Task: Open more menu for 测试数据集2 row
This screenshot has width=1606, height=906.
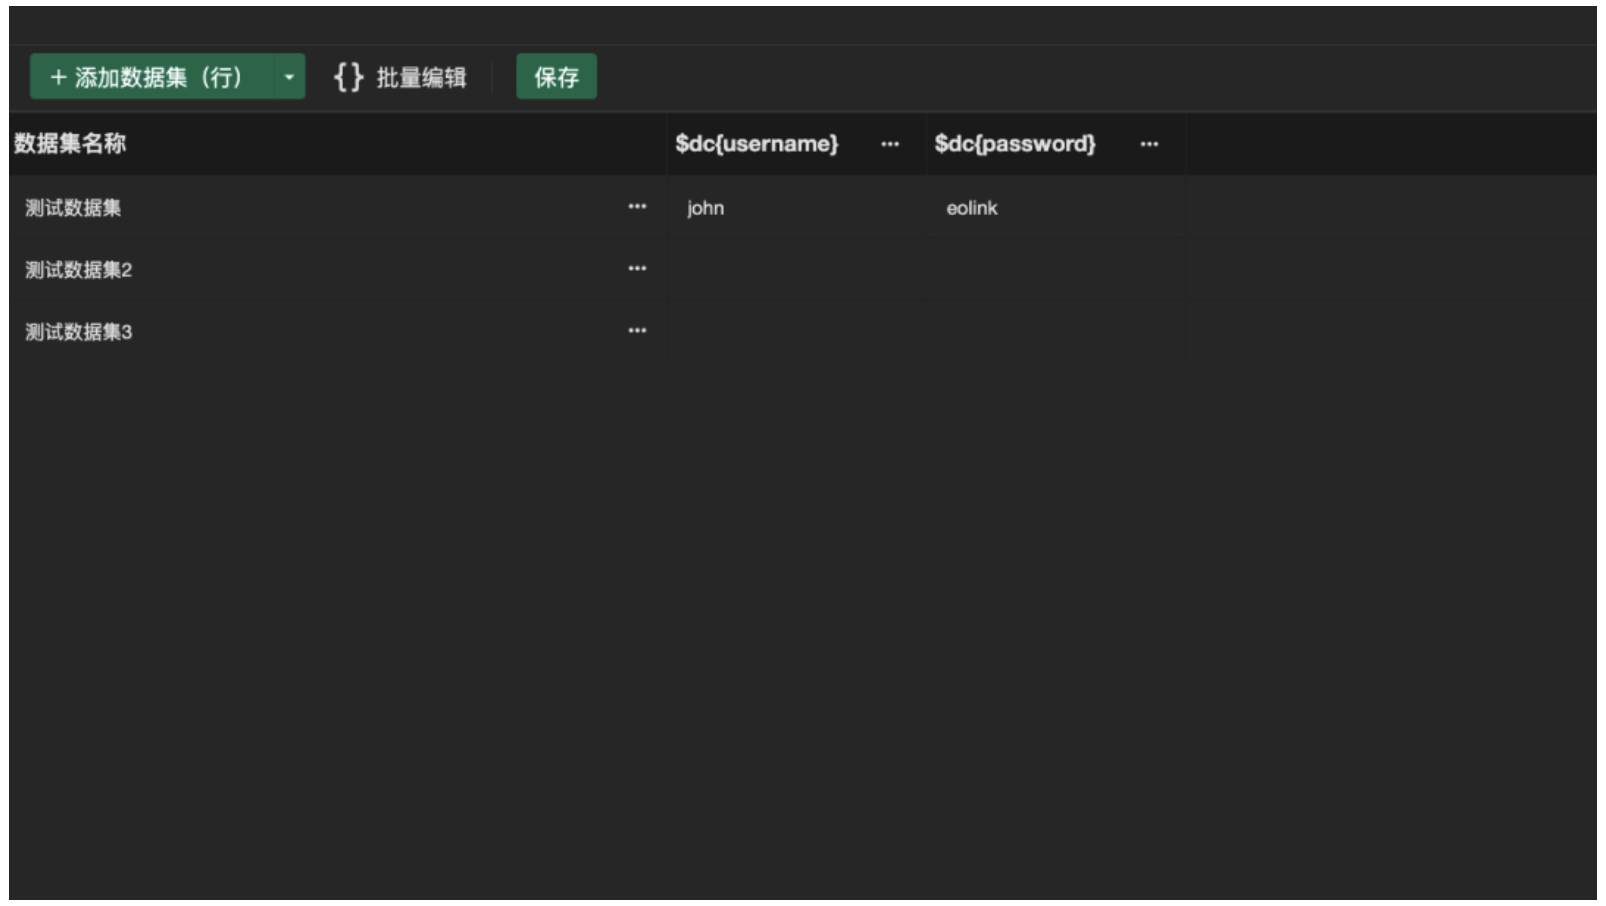Action: click(x=637, y=269)
